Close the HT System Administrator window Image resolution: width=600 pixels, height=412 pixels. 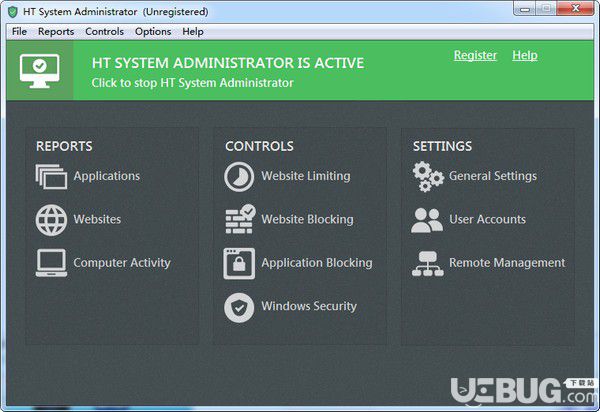coord(575,8)
